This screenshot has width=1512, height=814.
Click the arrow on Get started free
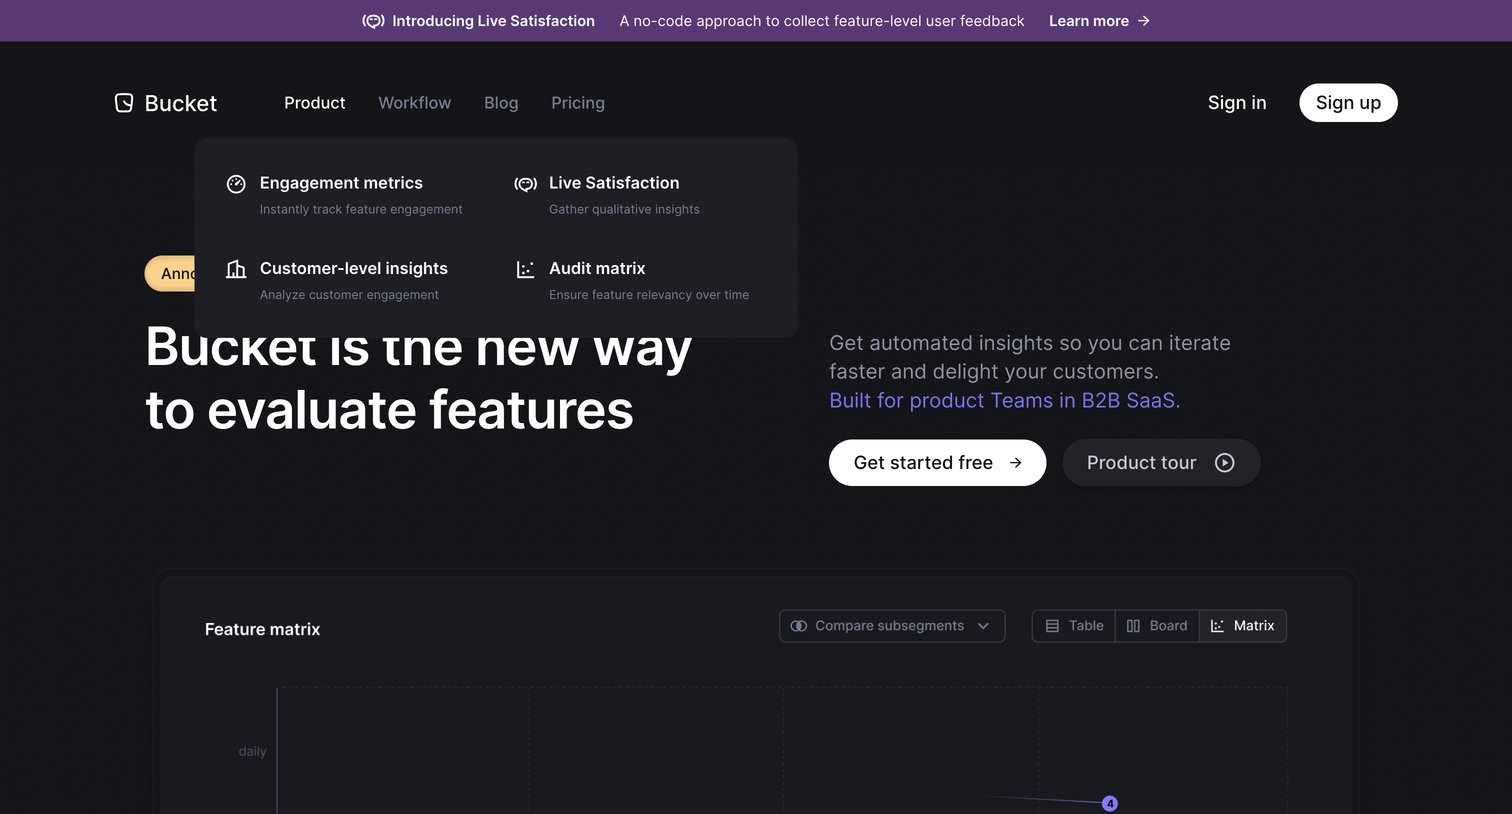click(x=1015, y=463)
